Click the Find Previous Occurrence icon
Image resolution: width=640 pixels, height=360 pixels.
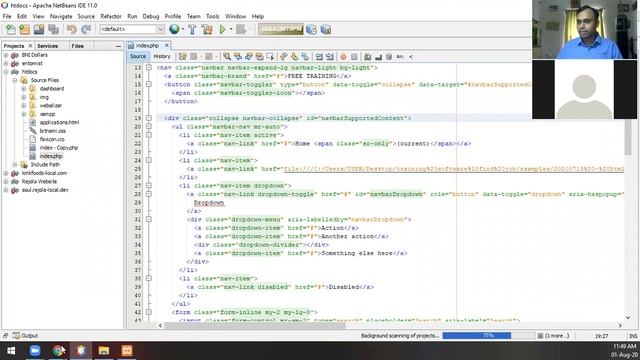click(238, 57)
